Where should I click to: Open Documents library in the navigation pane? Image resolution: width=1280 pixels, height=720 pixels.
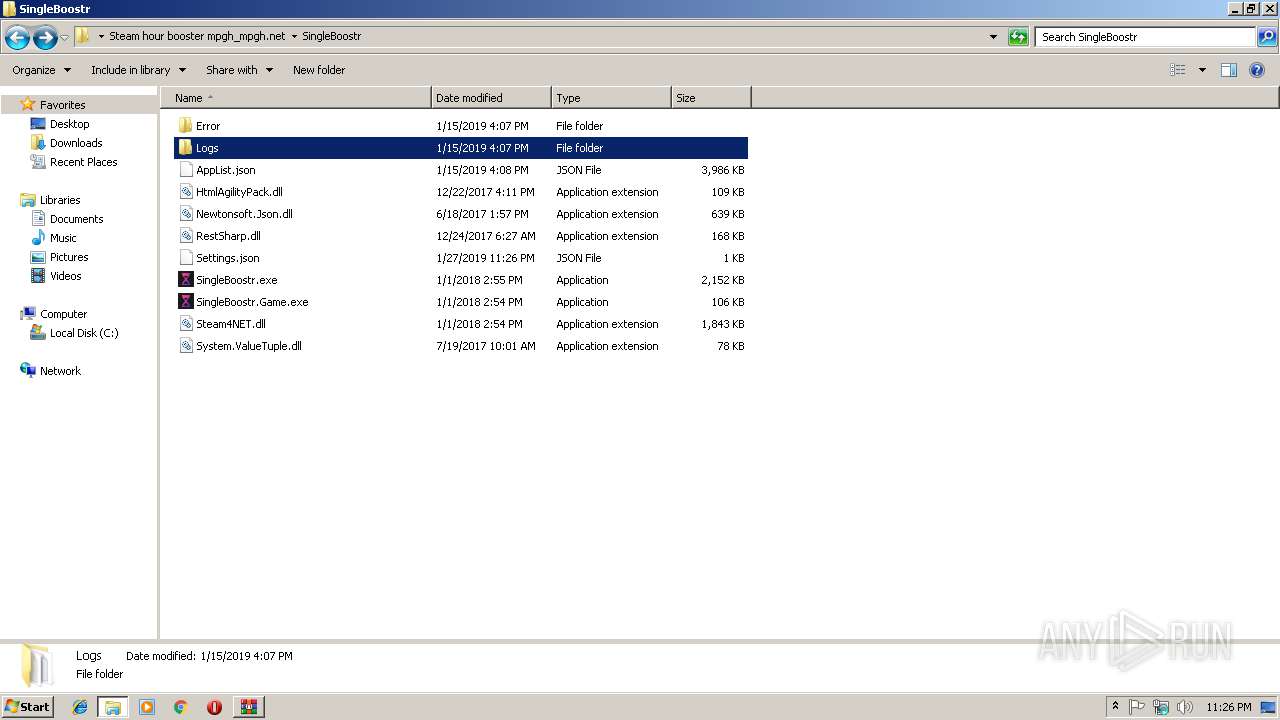pos(76,219)
